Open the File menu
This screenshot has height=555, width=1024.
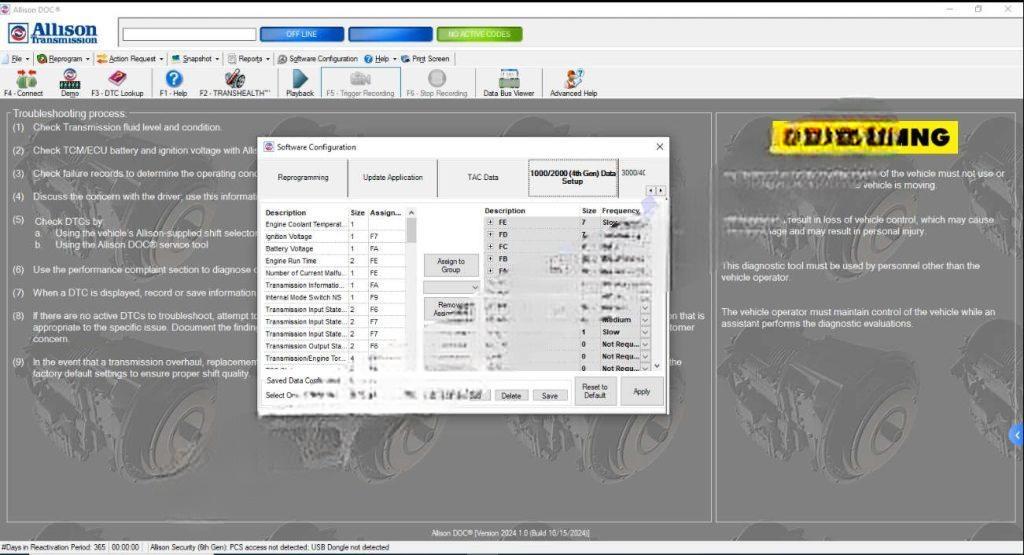pos(16,59)
